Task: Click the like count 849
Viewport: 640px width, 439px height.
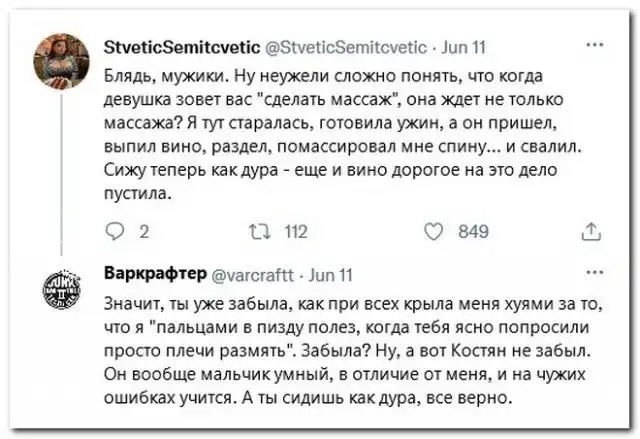Action: [471, 233]
